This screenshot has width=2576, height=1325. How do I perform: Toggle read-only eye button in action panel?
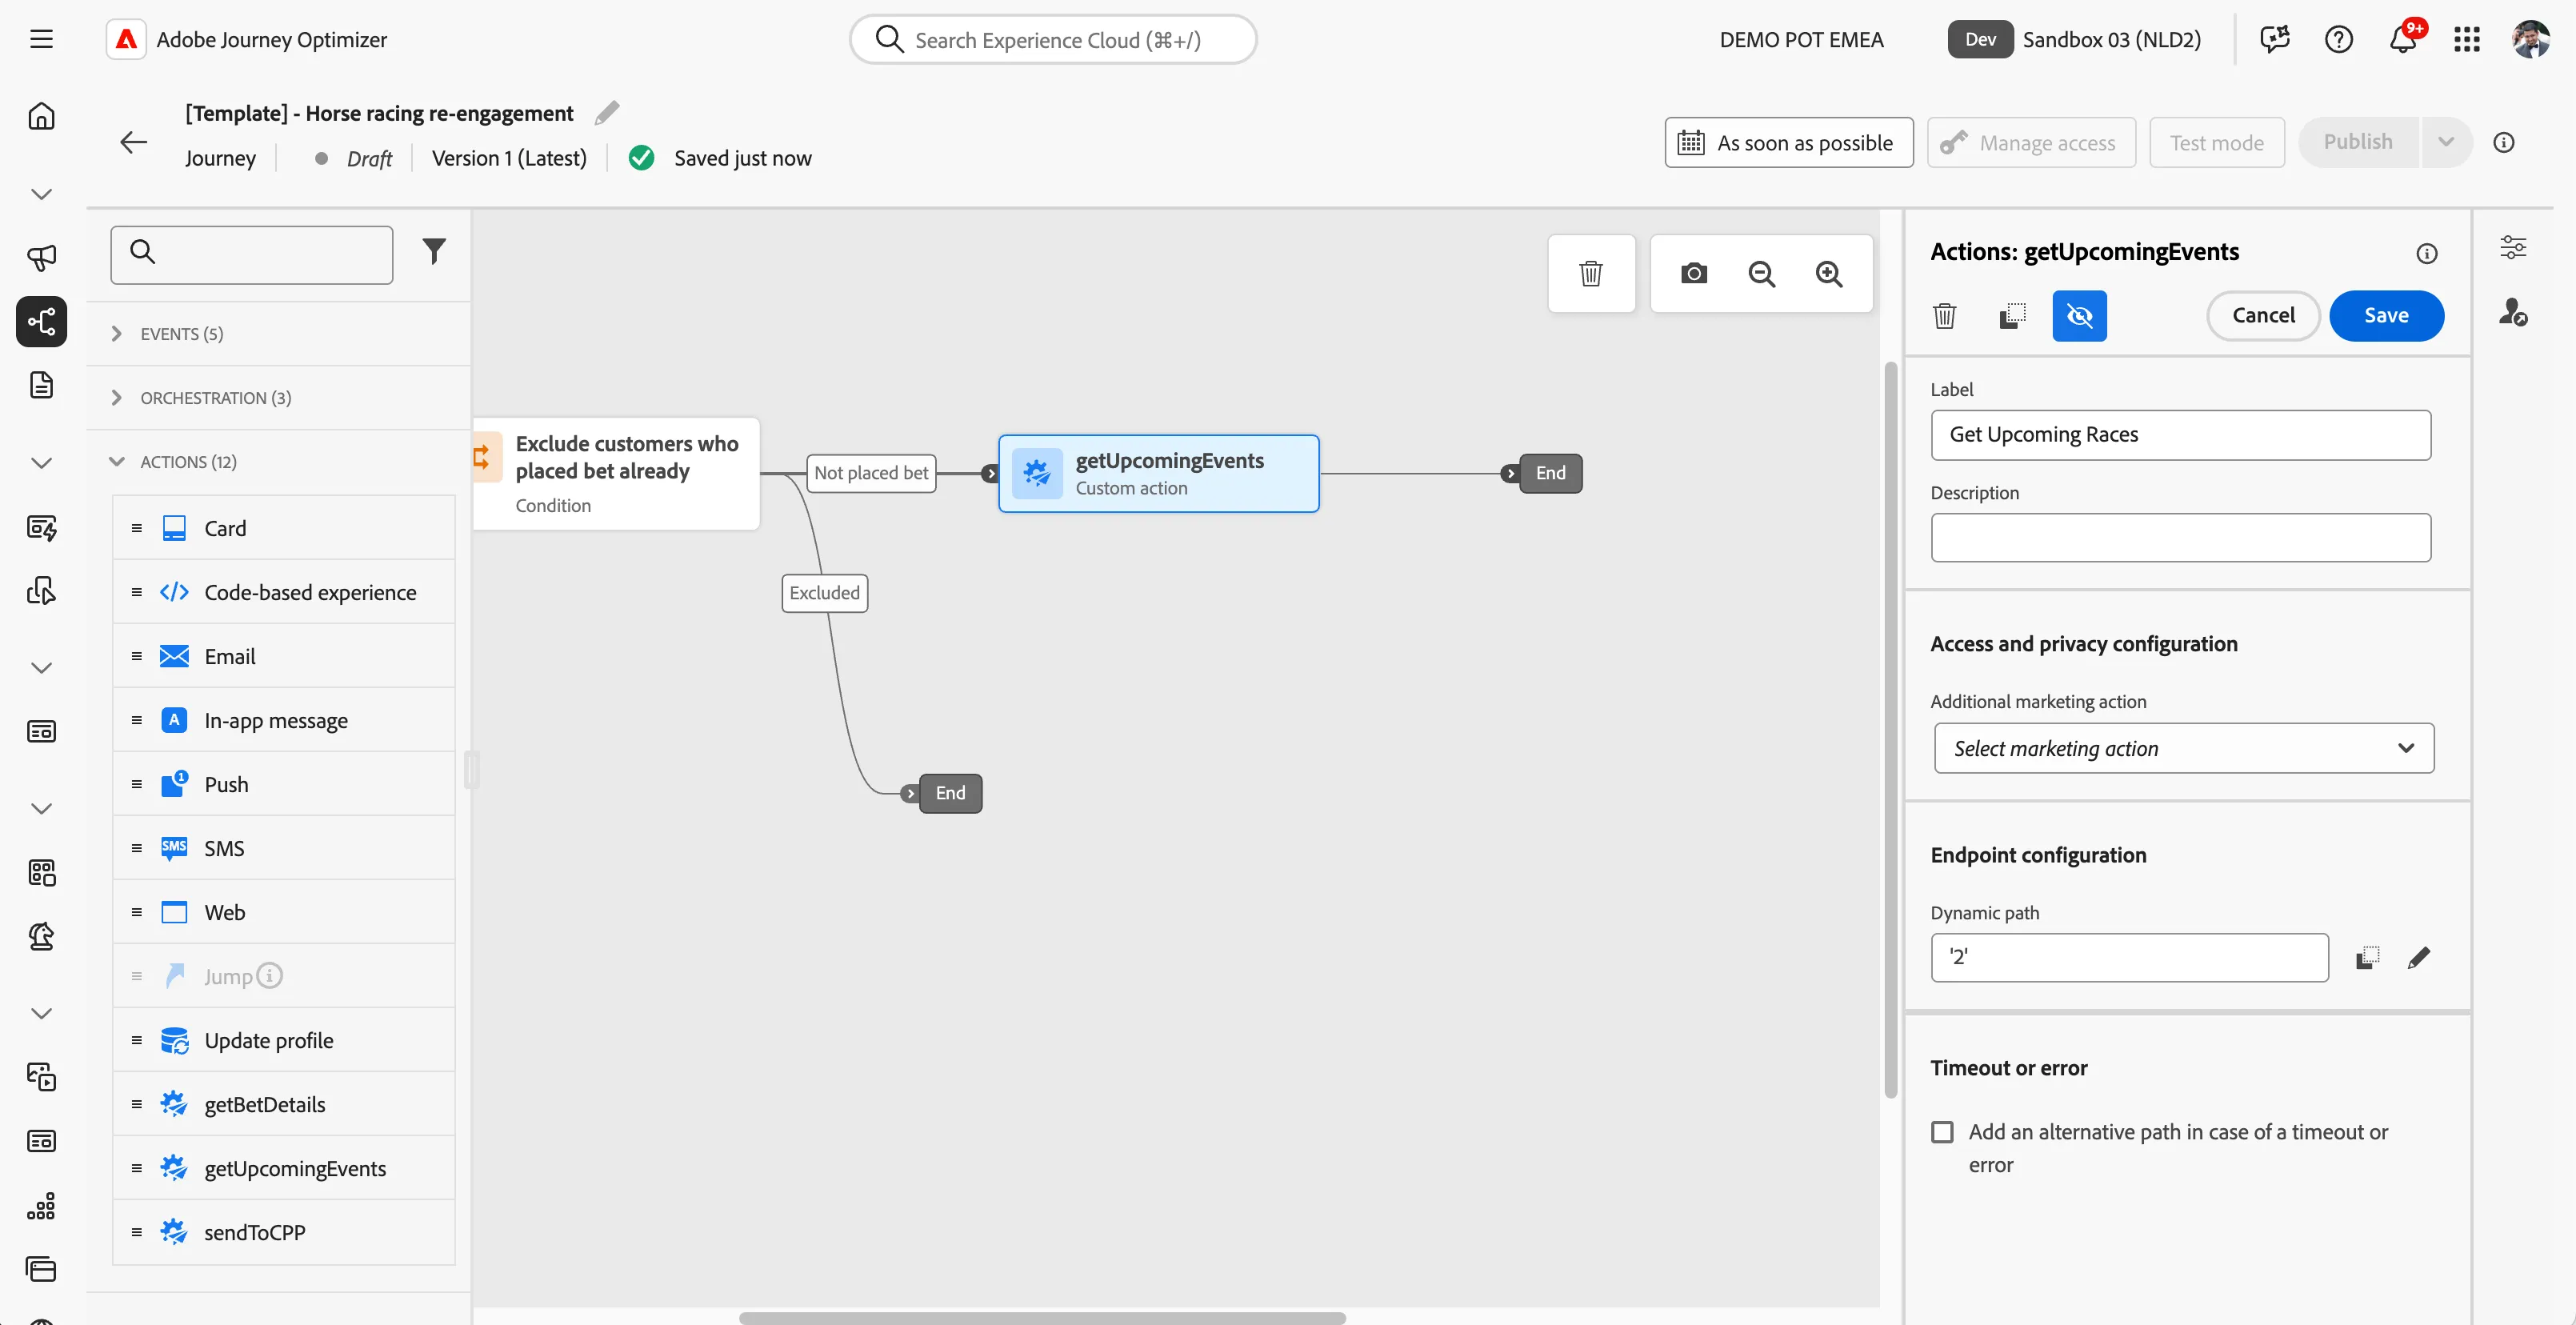[x=2079, y=316]
